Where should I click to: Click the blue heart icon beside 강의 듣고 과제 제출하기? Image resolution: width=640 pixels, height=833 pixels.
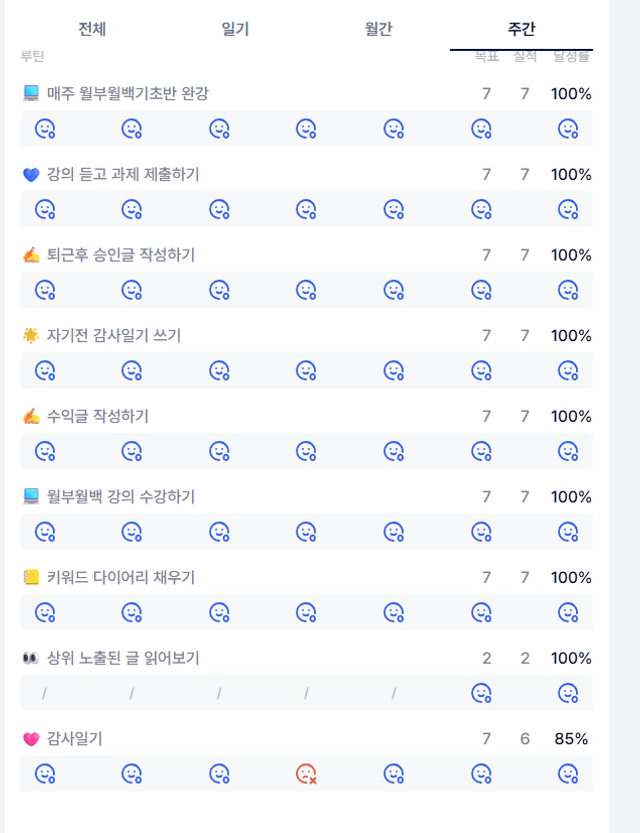click(x=31, y=174)
